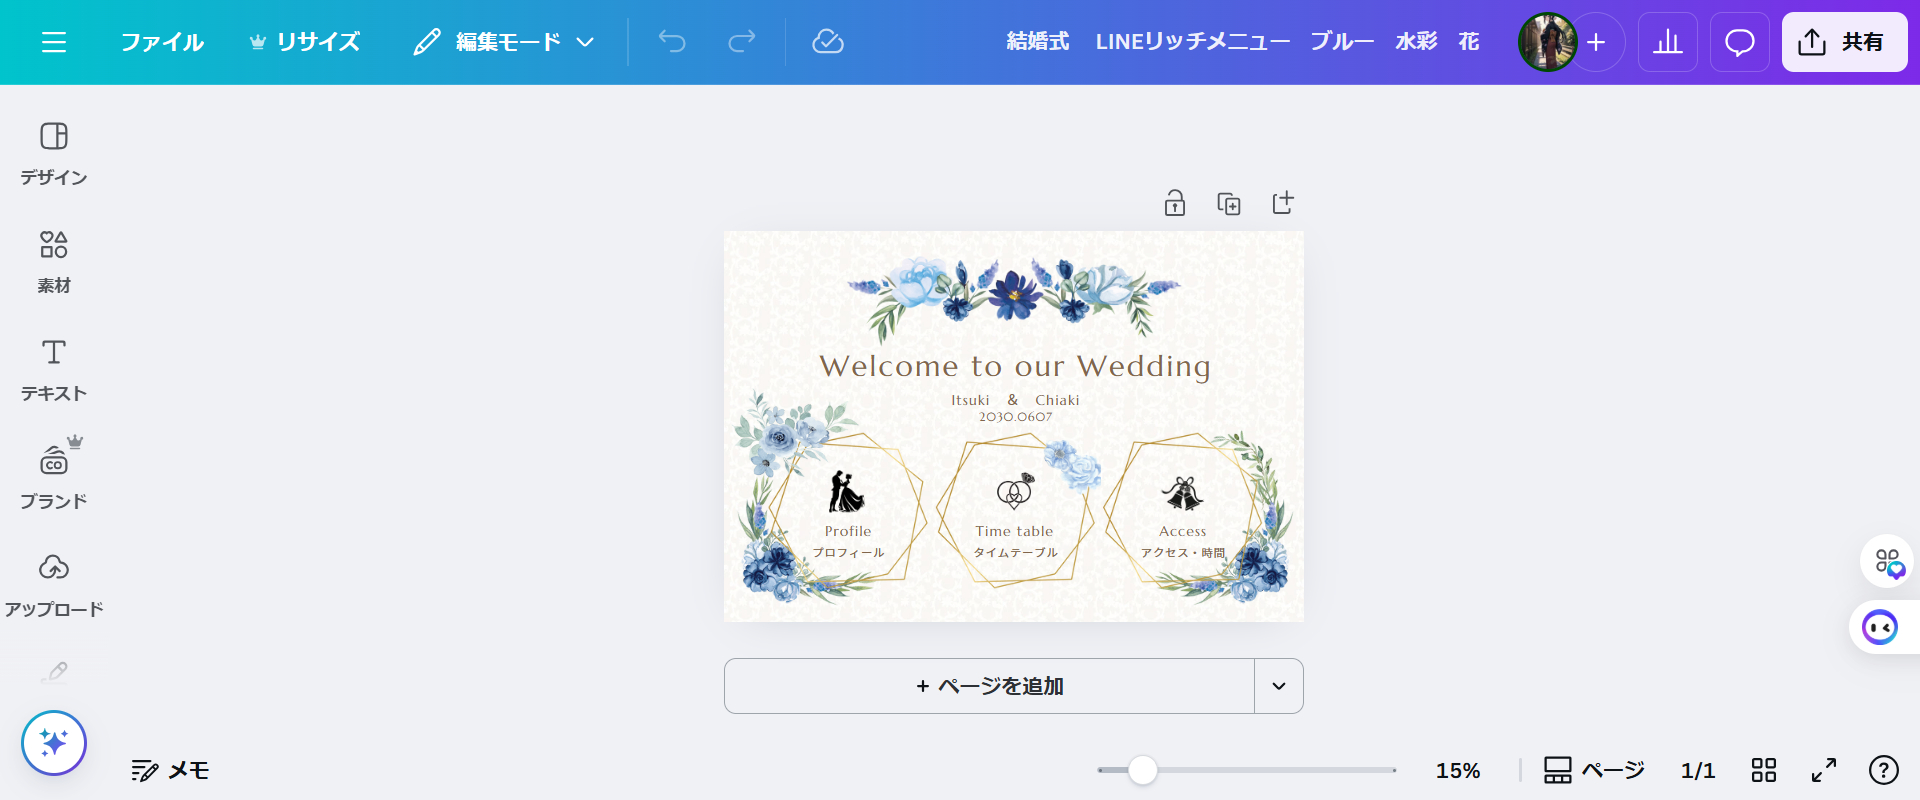Open the メモ notes panel
Screen dimensions: 1920x800
pos(170,770)
